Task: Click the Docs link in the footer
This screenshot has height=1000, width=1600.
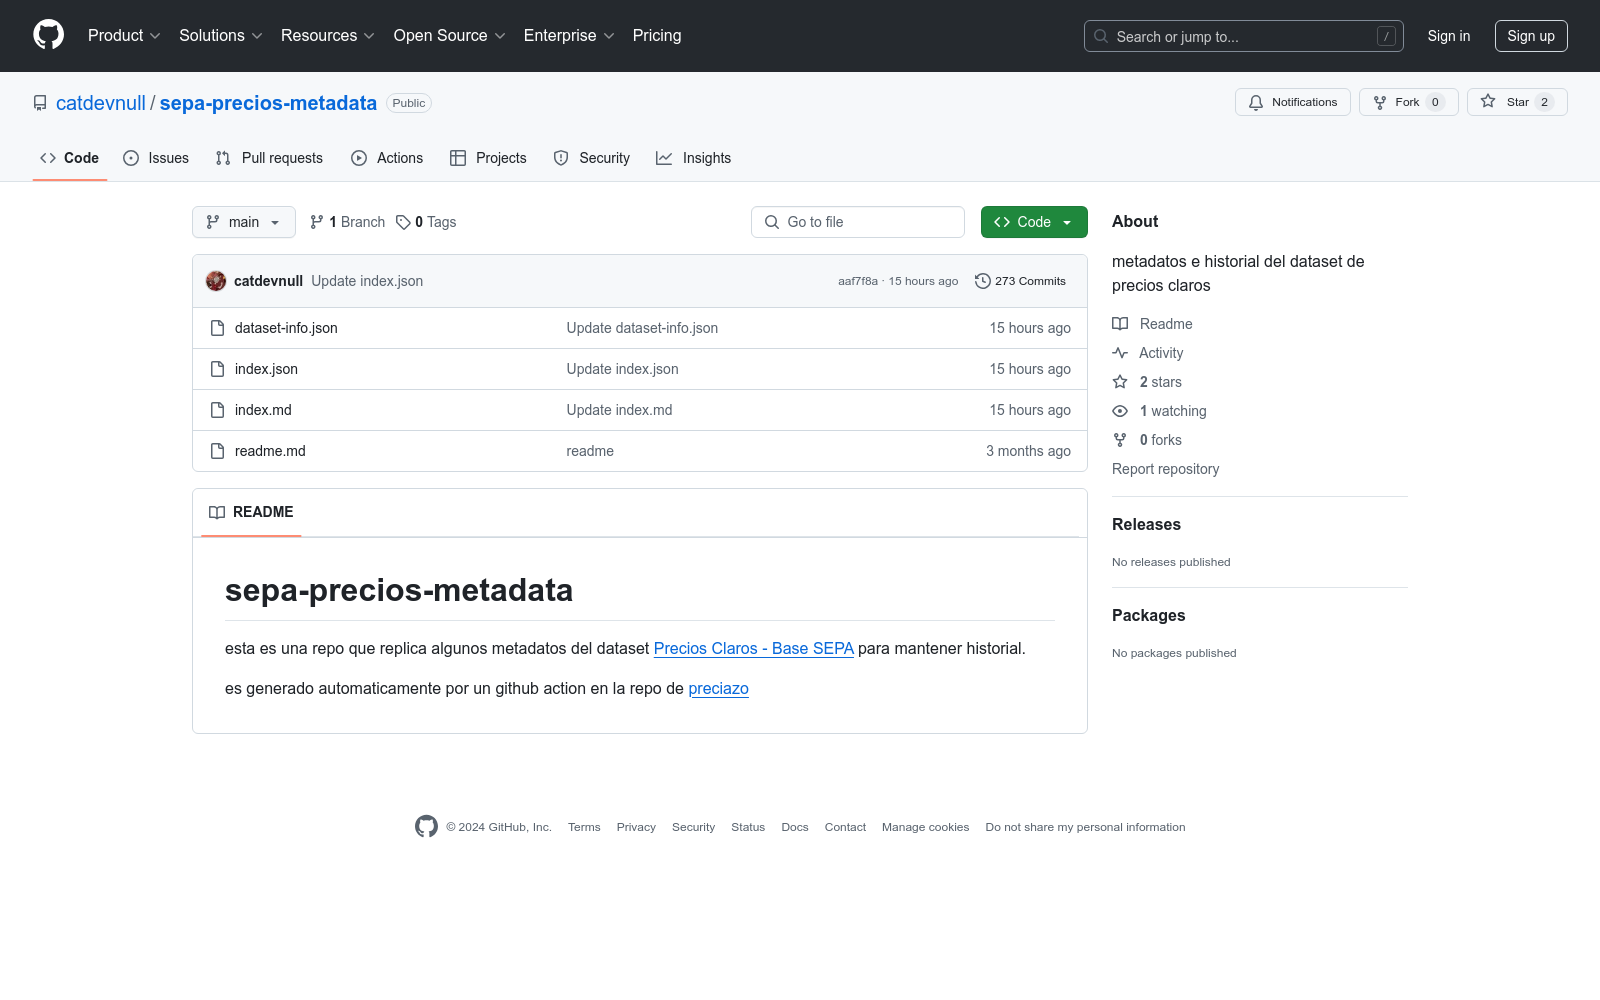Action: click(x=795, y=827)
